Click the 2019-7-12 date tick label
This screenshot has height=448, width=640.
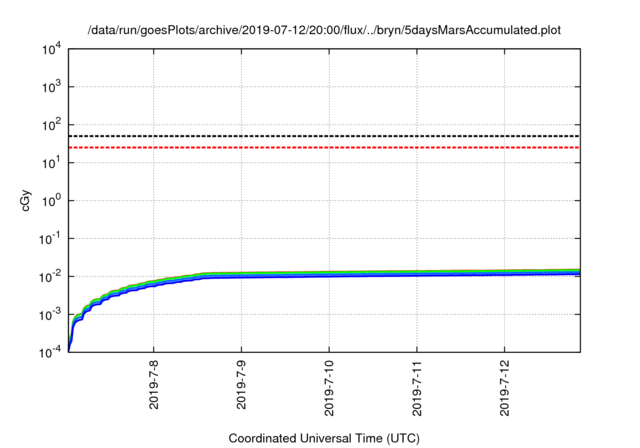[x=505, y=388]
